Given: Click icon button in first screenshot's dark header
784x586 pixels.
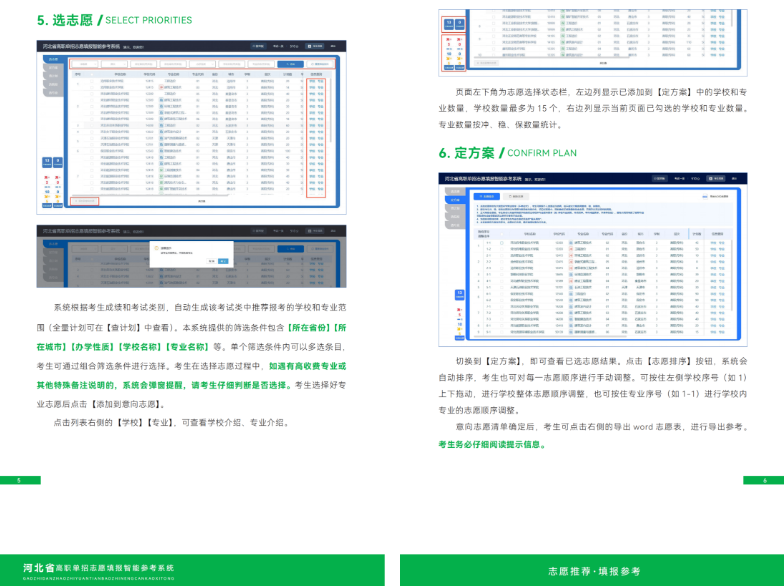Looking at the screenshot, I should point(316,46).
